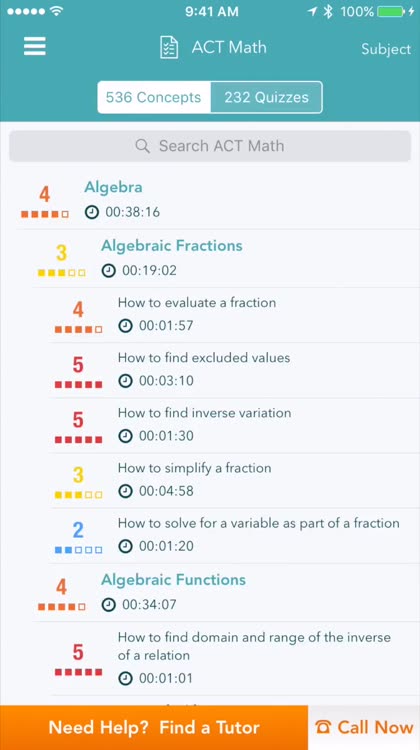Open the hamburger menu
This screenshot has height=750, width=420.
tap(35, 46)
